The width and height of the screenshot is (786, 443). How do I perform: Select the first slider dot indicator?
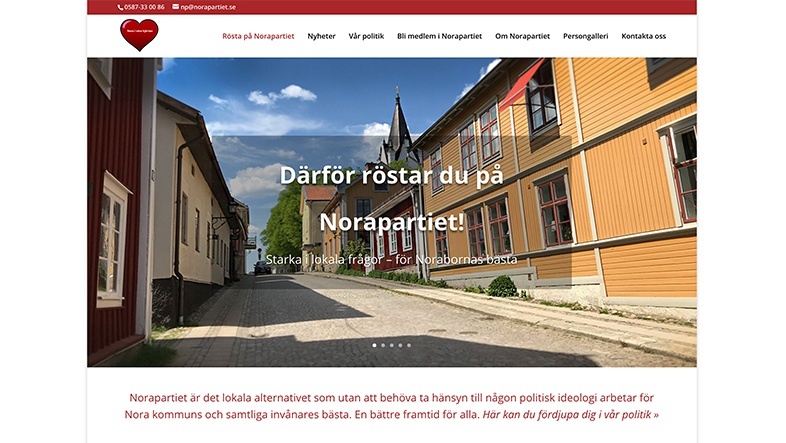tap(374, 345)
